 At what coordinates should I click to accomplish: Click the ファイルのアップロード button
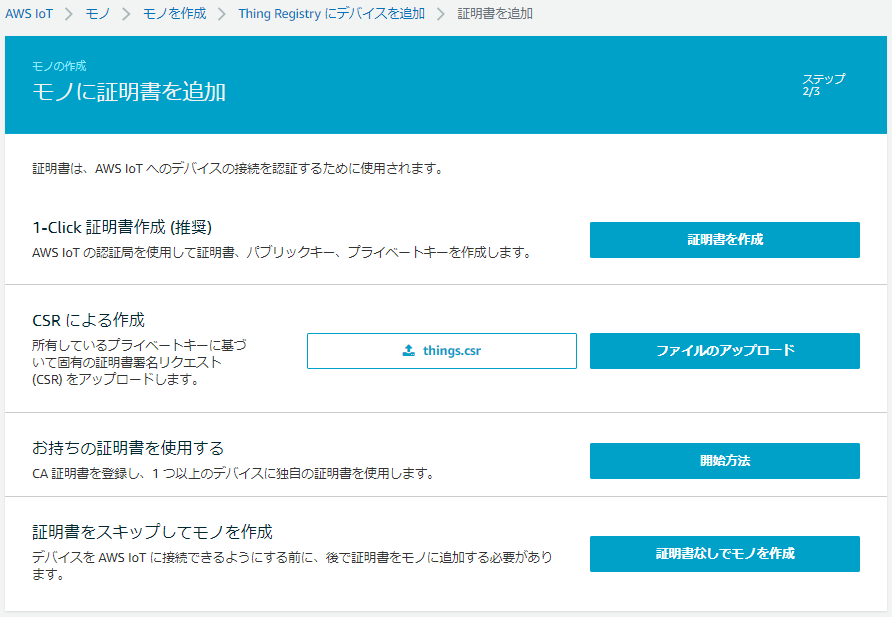coord(724,351)
